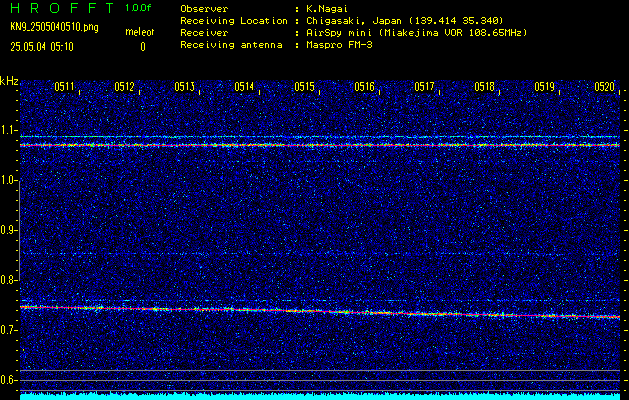Image resolution: width=629 pixels, height=400 pixels.
Task: Click the 0519 time marker
Action: click(x=544, y=87)
